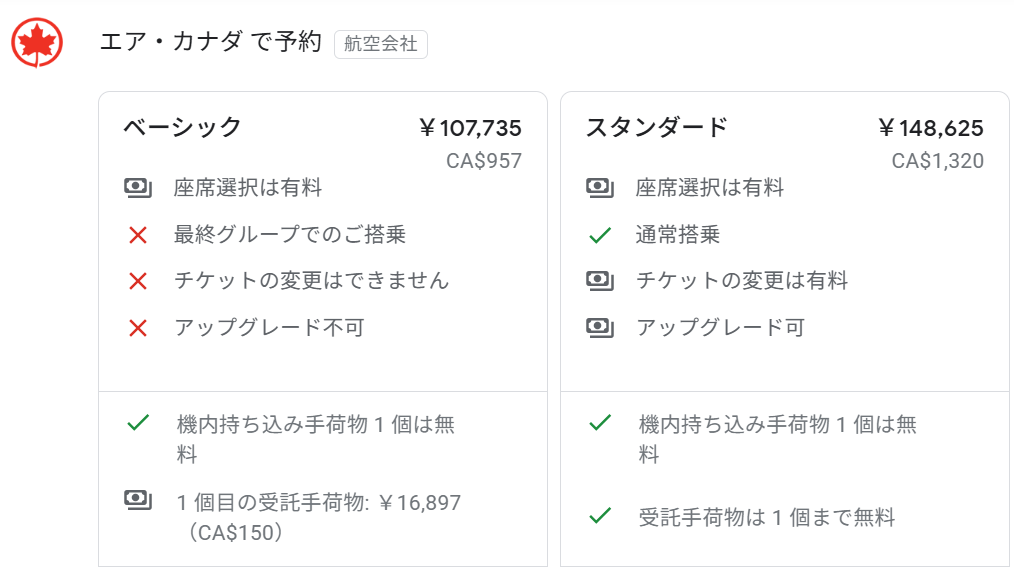
Task: Click the 航空会社 badge
Action: [381, 44]
